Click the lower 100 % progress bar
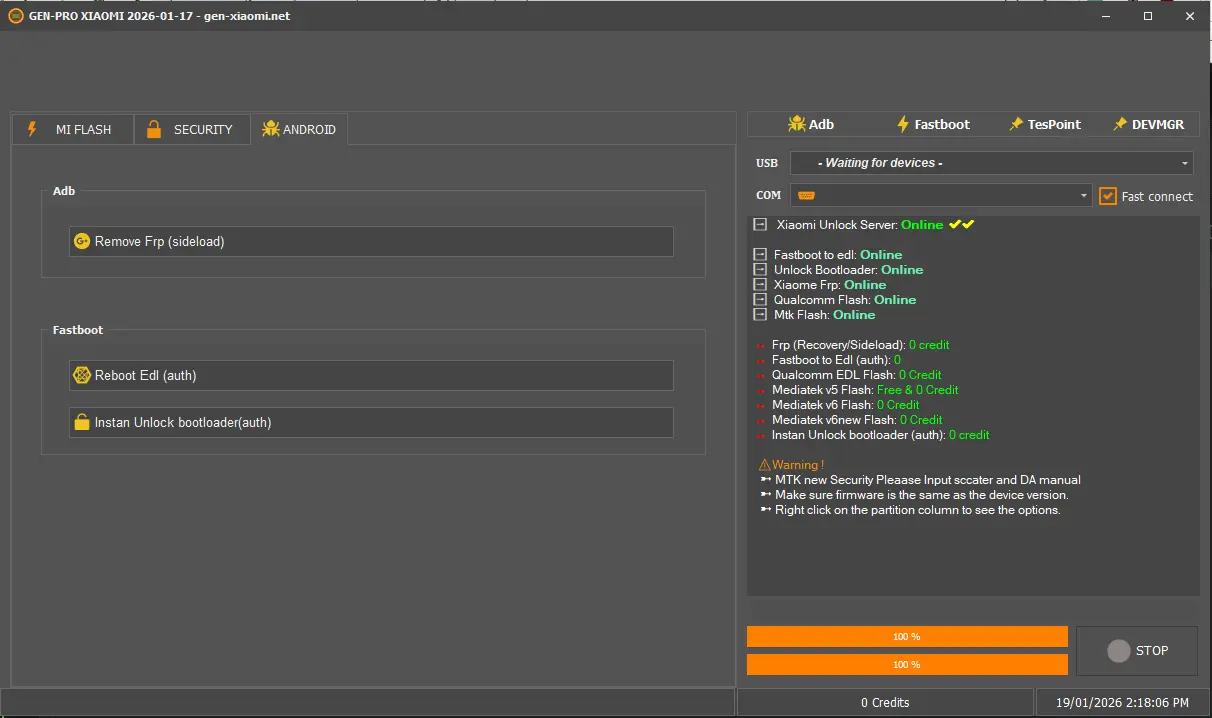The height and width of the screenshot is (718, 1212). 907,664
